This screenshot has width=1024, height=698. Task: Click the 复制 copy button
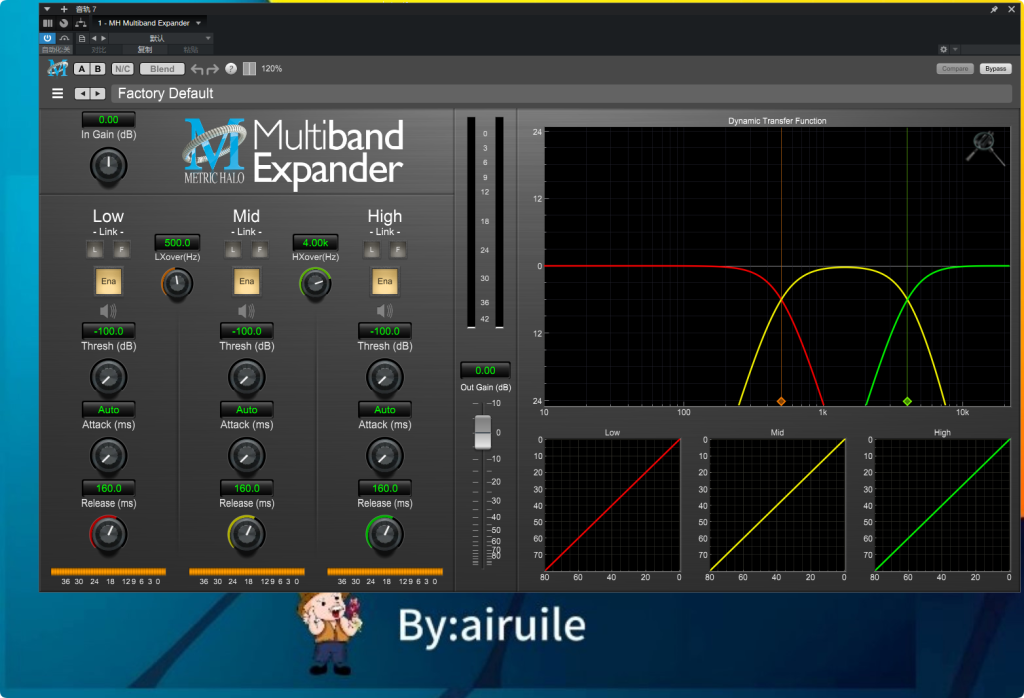click(x=144, y=50)
